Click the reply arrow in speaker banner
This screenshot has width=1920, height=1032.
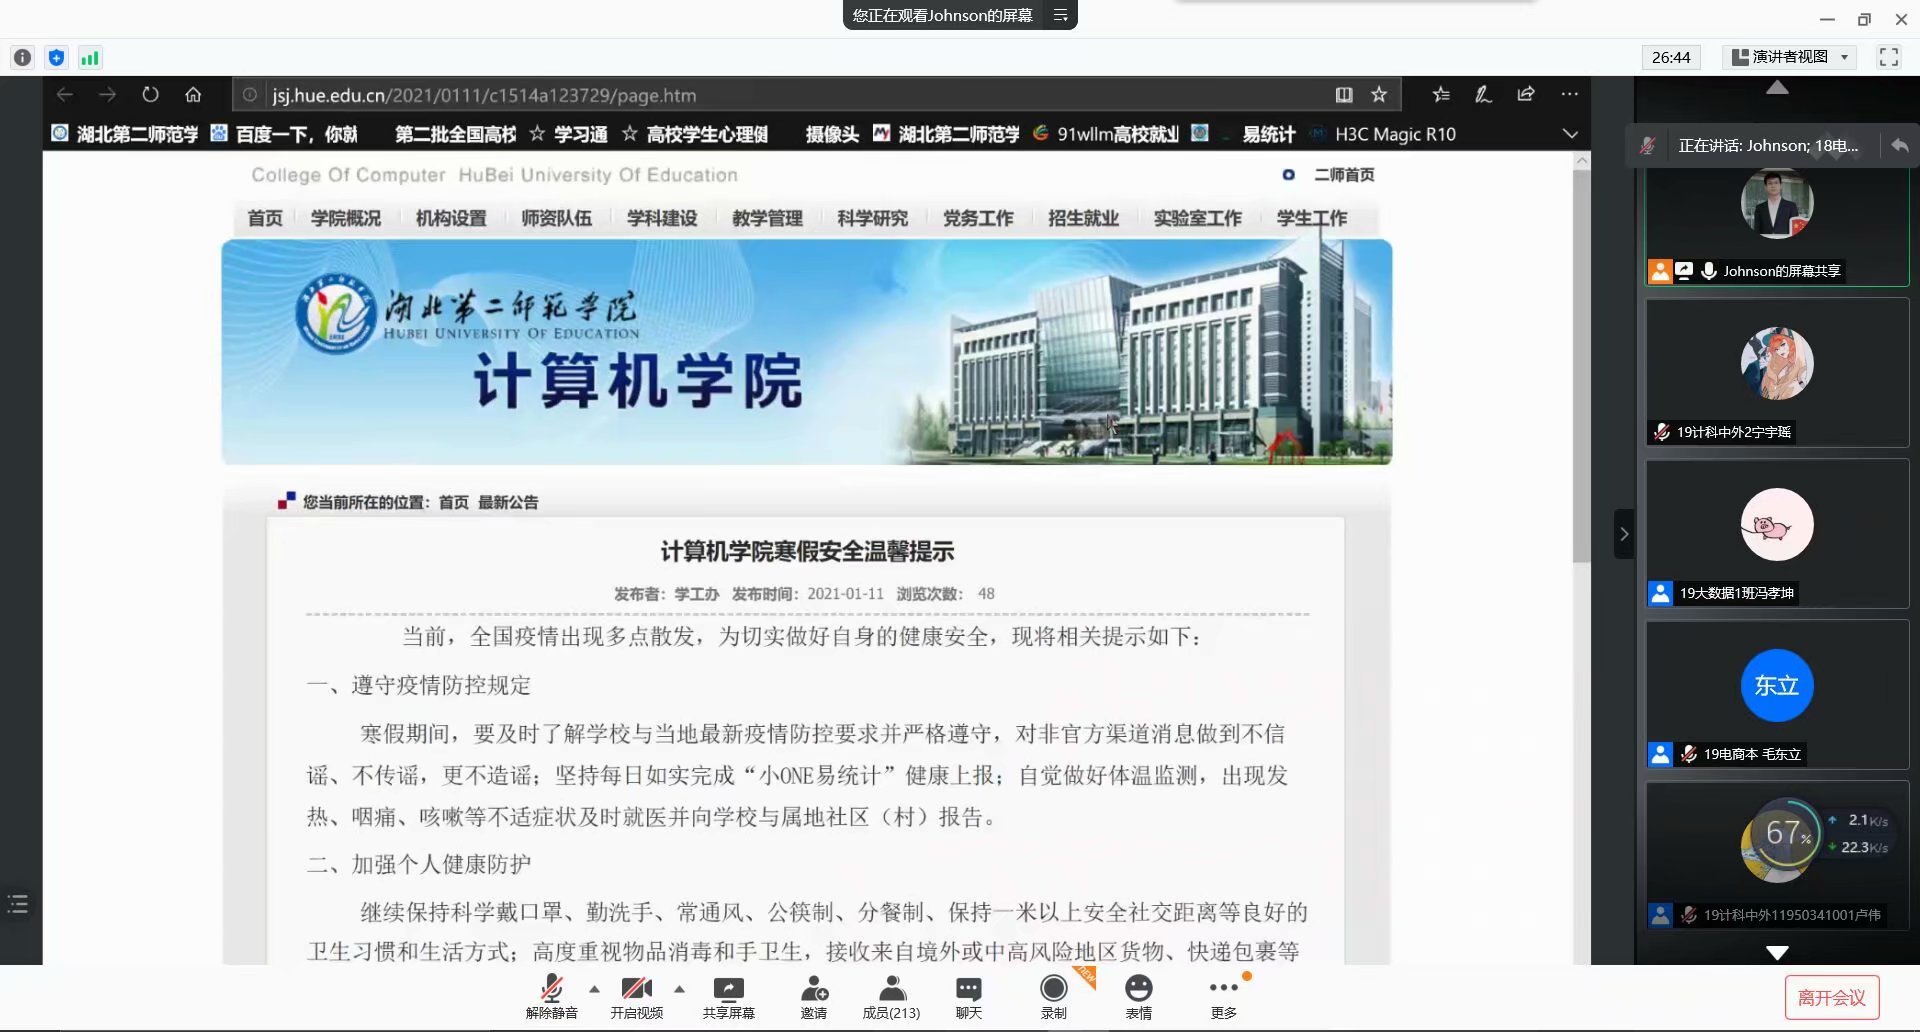point(1899,146)
